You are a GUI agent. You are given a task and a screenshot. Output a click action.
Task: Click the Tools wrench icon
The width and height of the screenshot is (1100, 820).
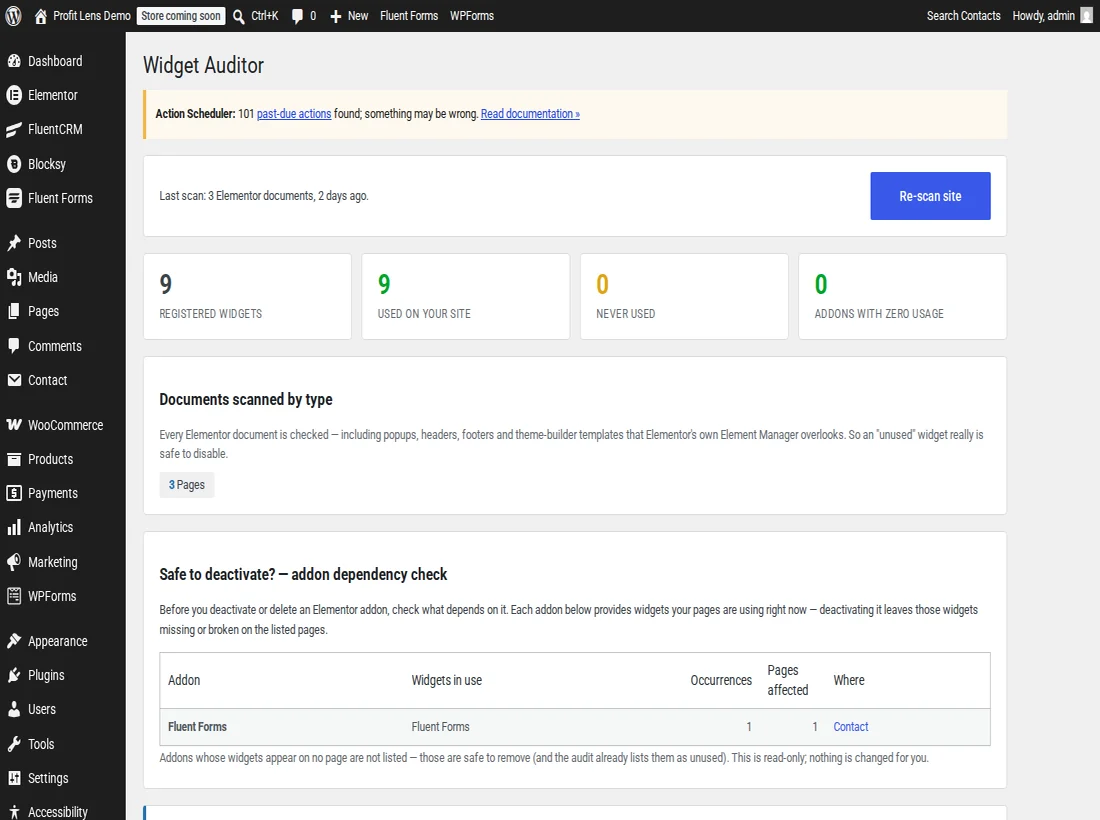pos(14,744)
